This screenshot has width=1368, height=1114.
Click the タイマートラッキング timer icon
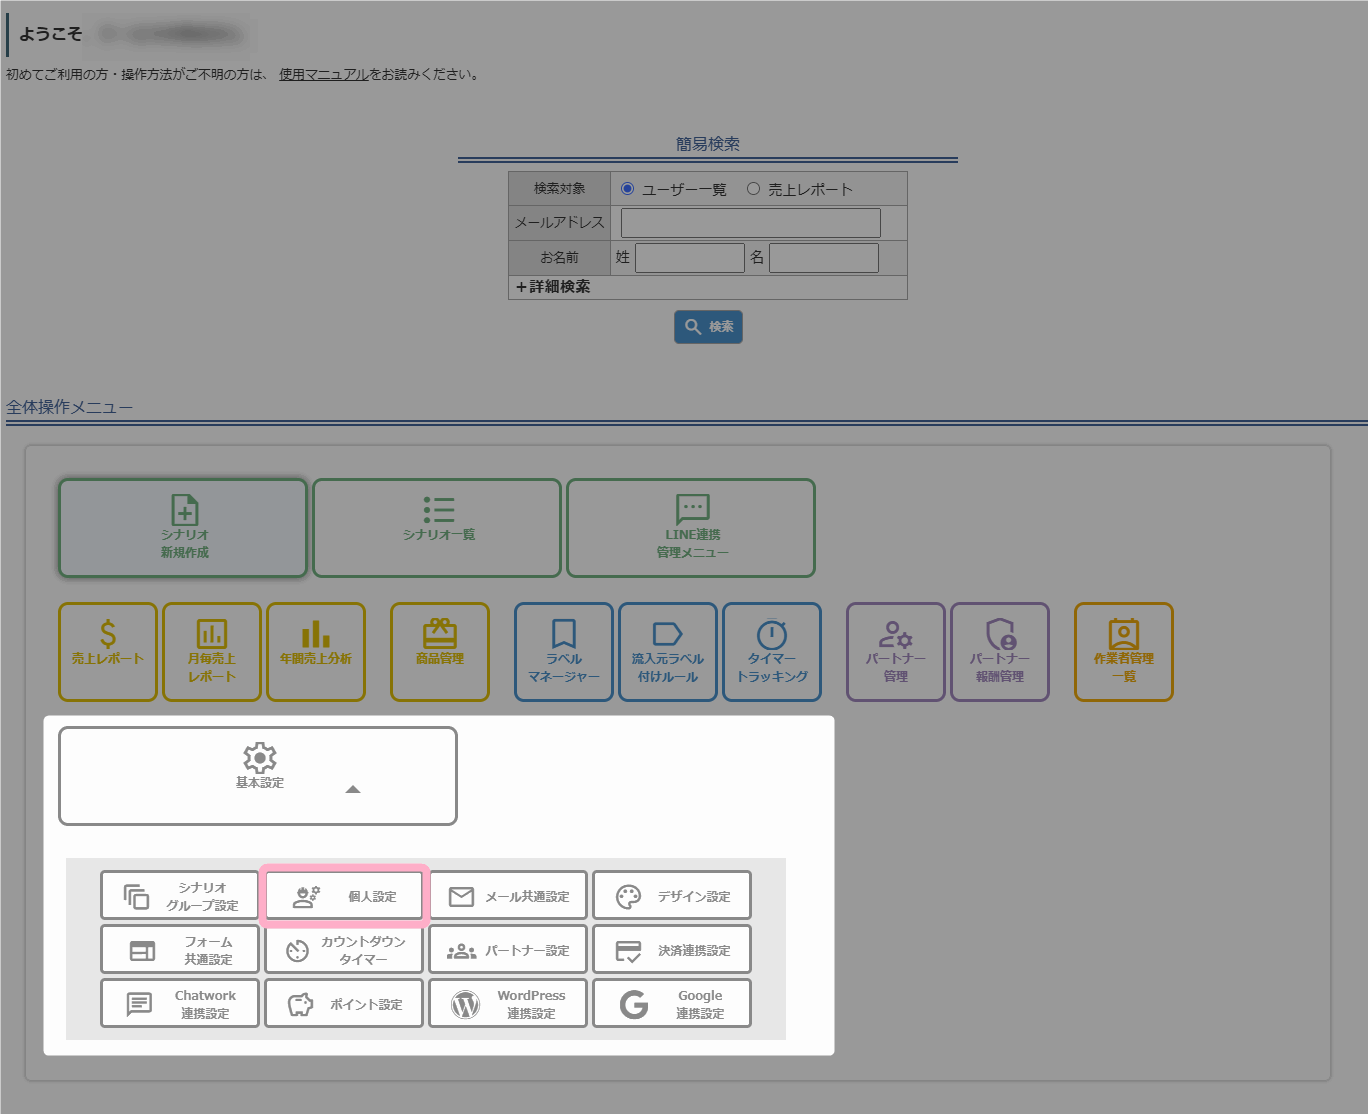(x=771, y=651)
